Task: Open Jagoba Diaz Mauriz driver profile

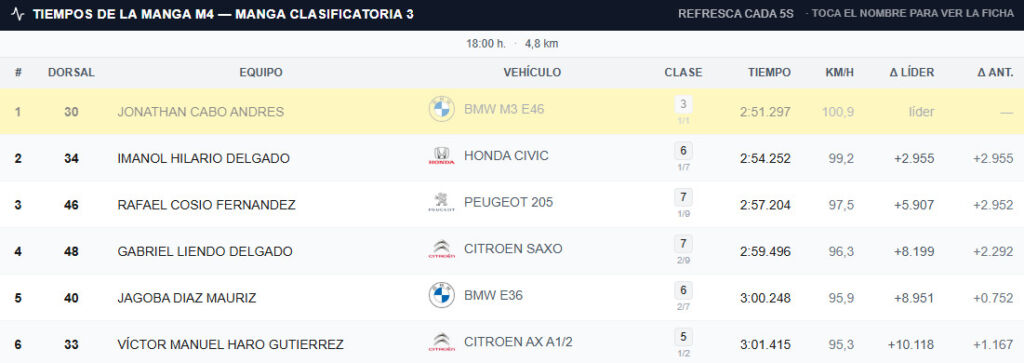Action: click(x=187, y=298)
